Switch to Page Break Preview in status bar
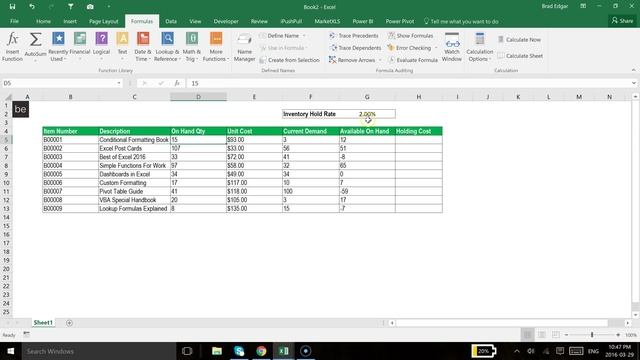This screenshot has height=360, width=640. pyautogui.click(x=556, y=335)
